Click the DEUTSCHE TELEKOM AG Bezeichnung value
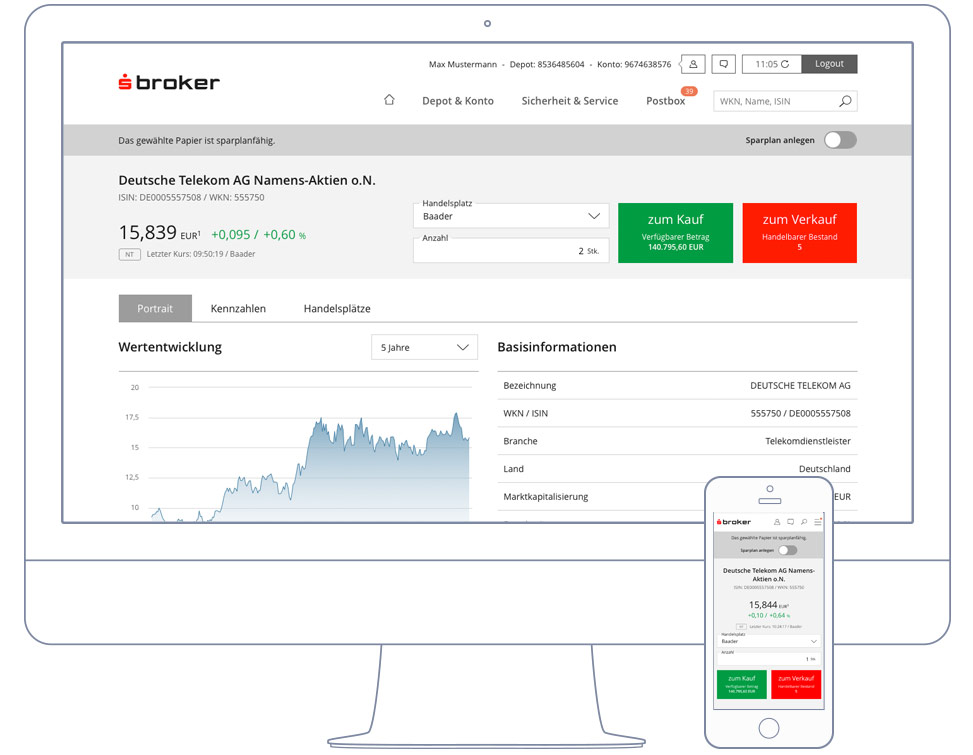Screen dimensions: 973x755 [x=800, y=385]
